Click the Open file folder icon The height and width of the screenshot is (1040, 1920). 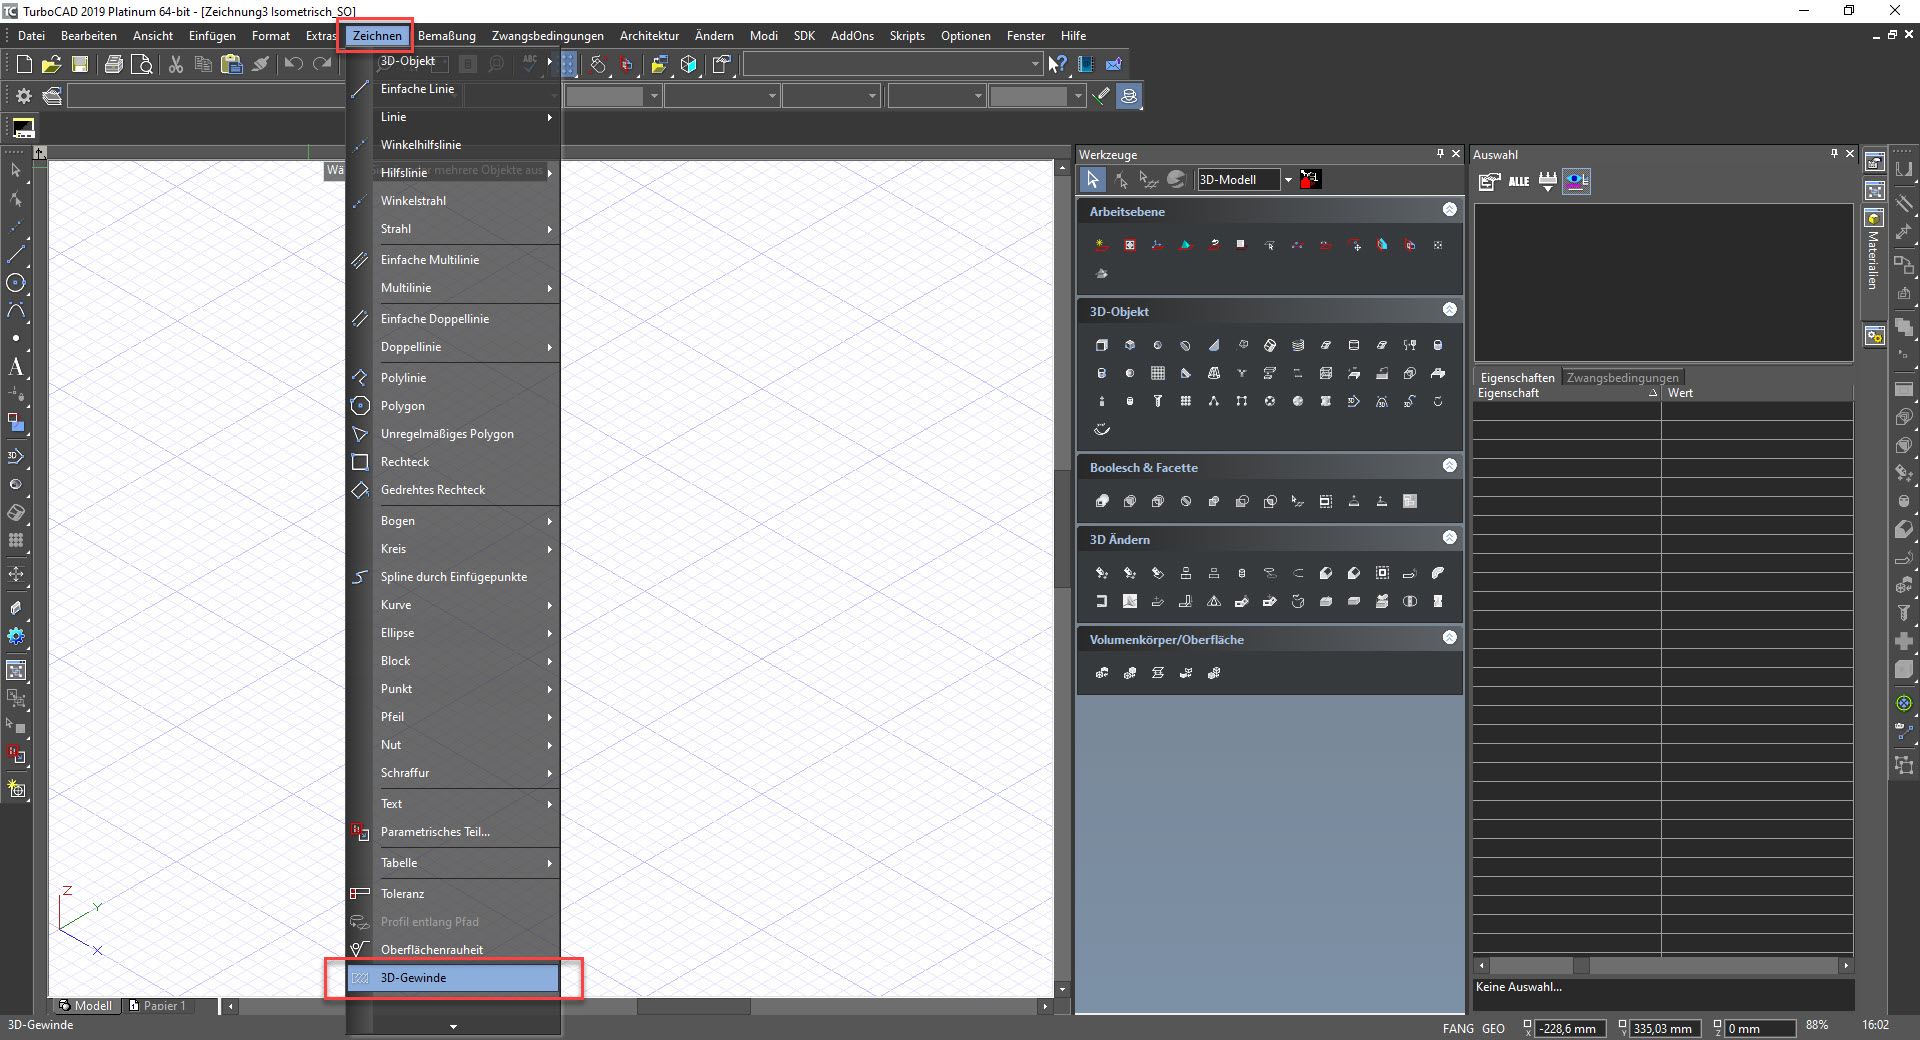(x=52, y=64)
